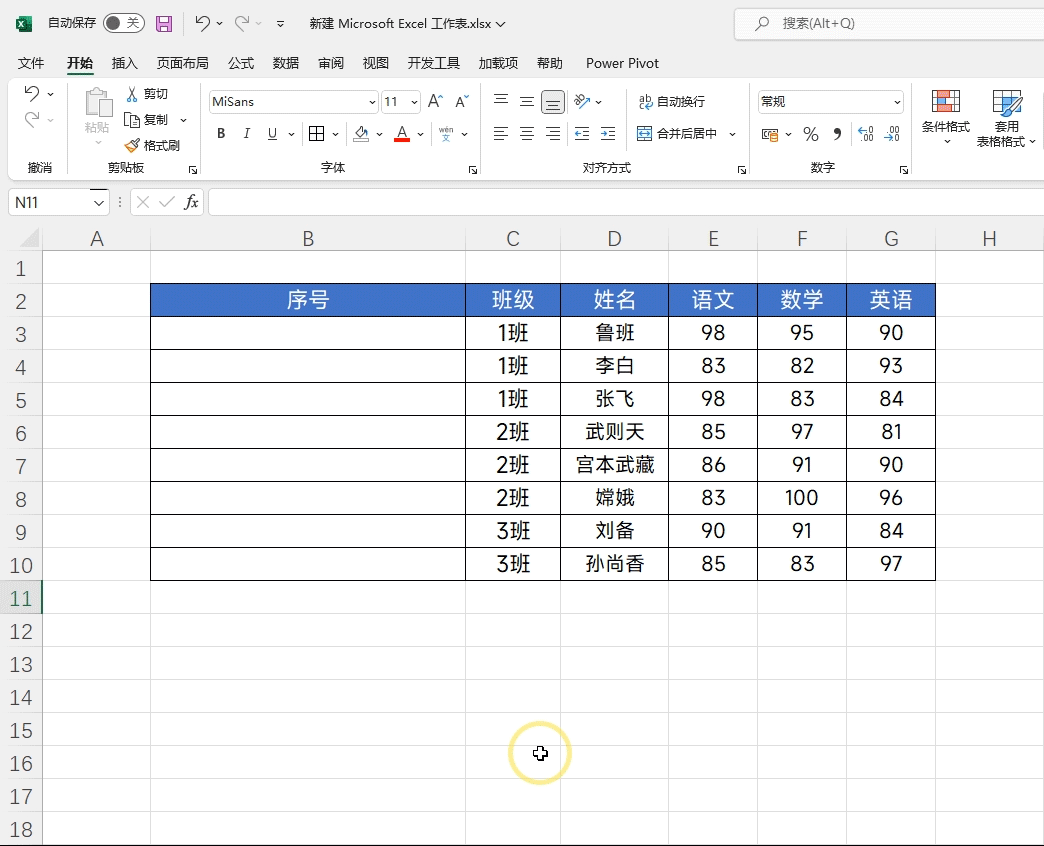Decrease the indent
This screenshot has width=1044, height=846.
582,134
